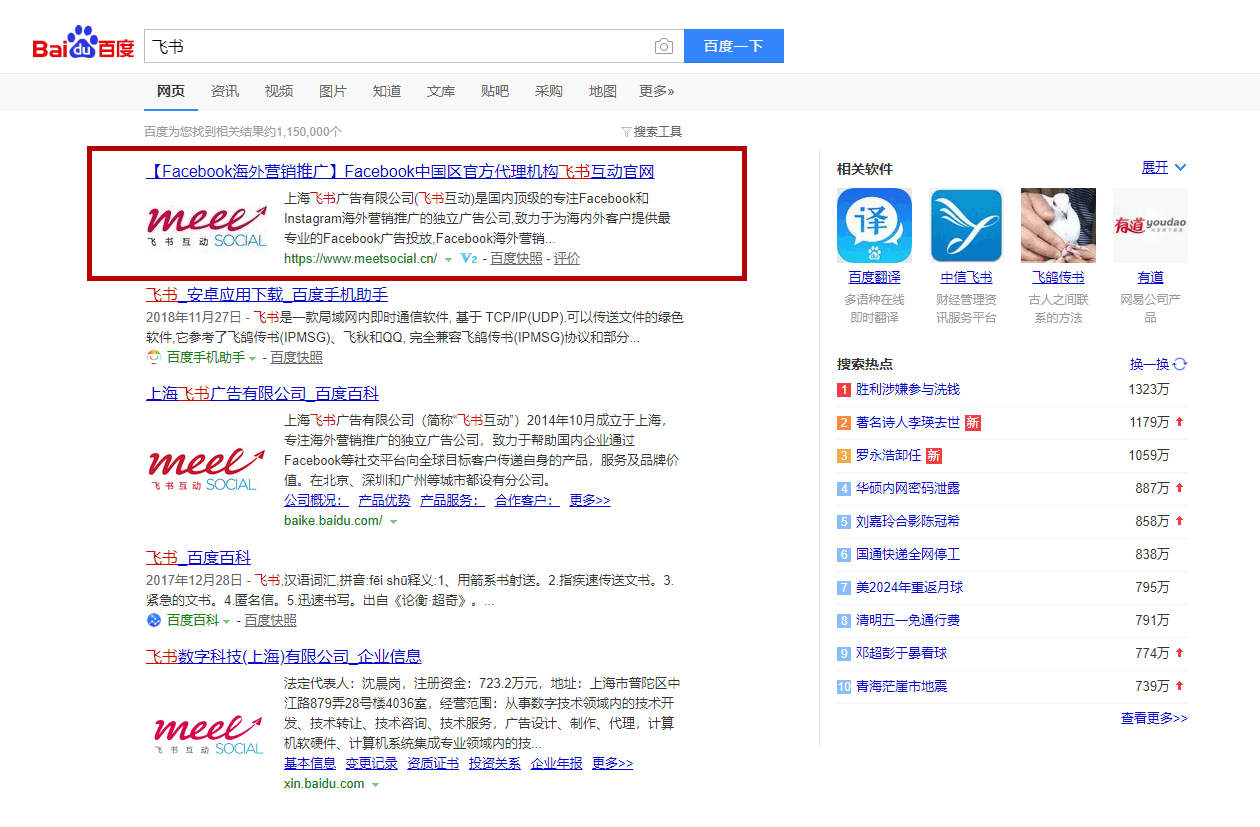This screenshot has height=827, width=1260.
Task: Open hot search 美2024年重返月球
Action: click(x=910, y=587)
